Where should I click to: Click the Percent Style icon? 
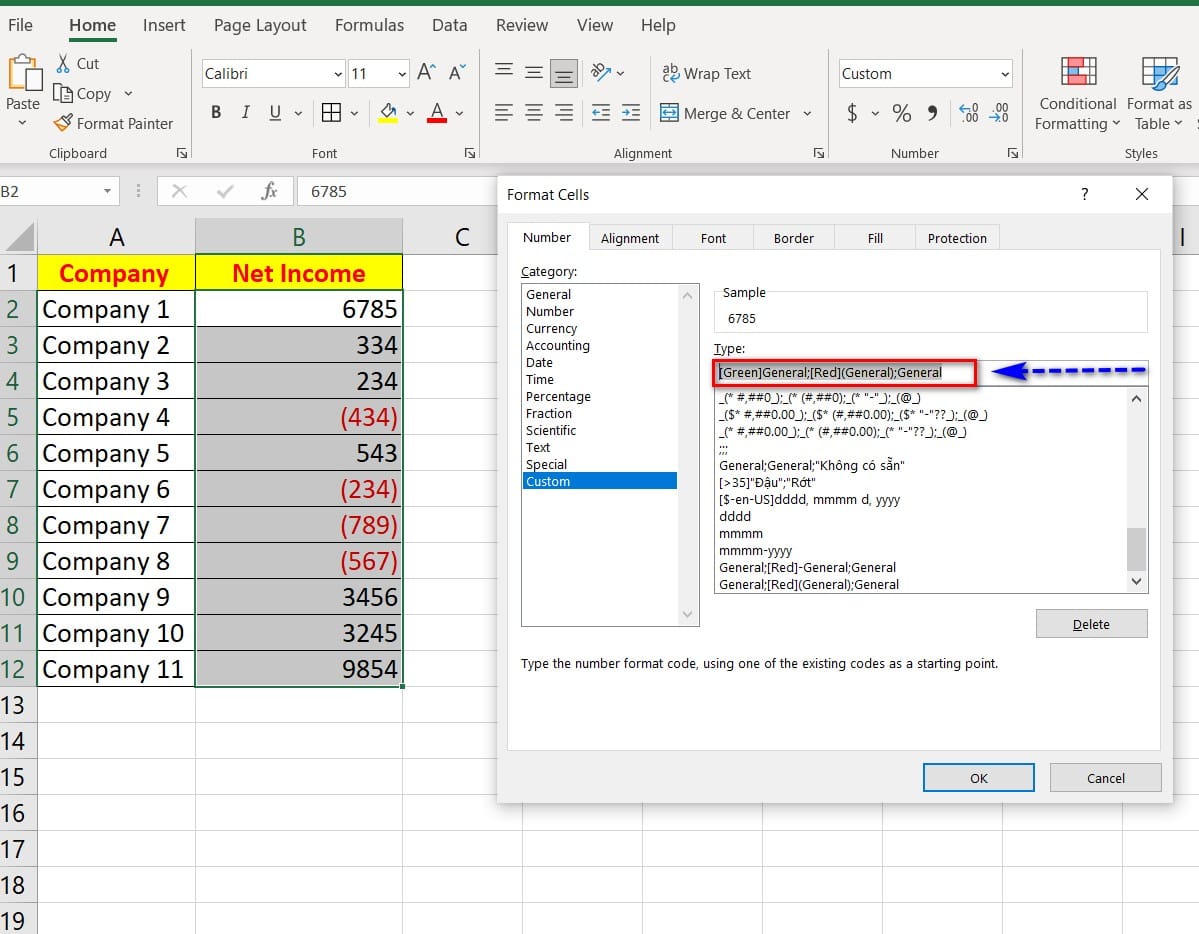(x=902, y=113)
